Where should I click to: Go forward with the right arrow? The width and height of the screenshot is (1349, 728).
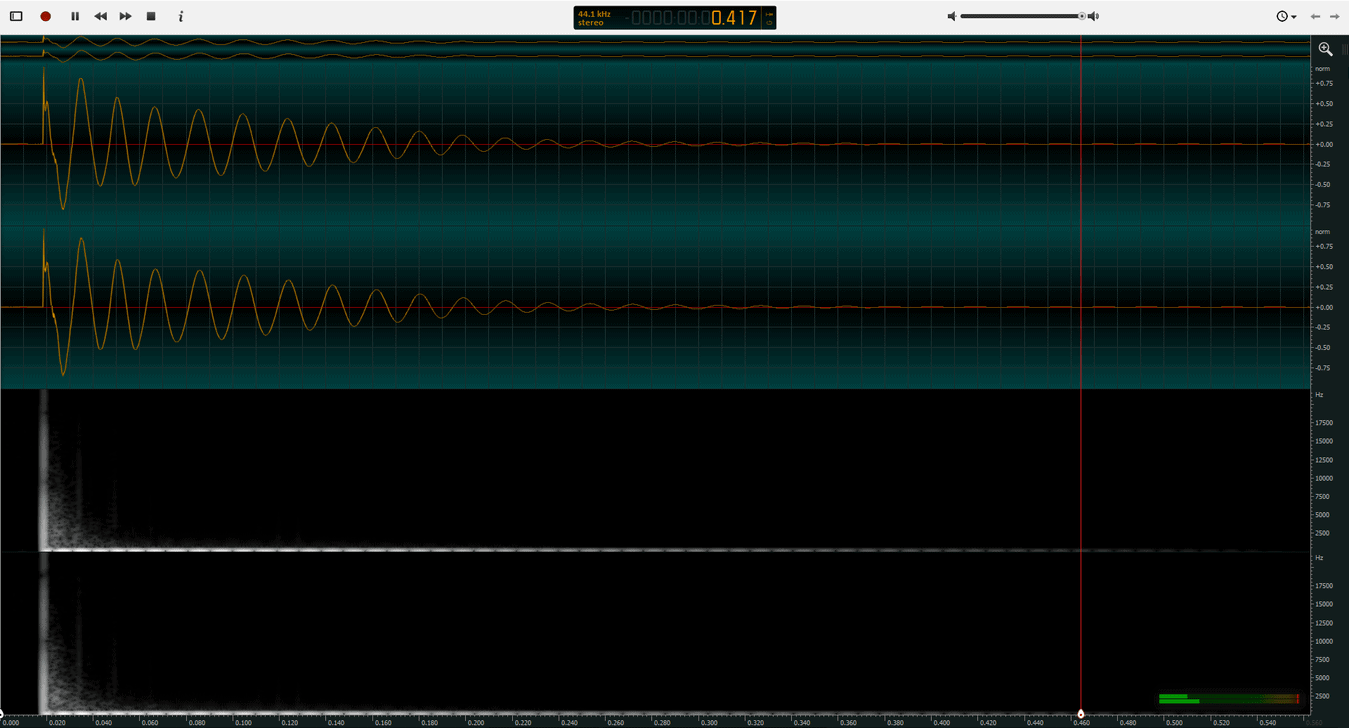click(1334, 16)
